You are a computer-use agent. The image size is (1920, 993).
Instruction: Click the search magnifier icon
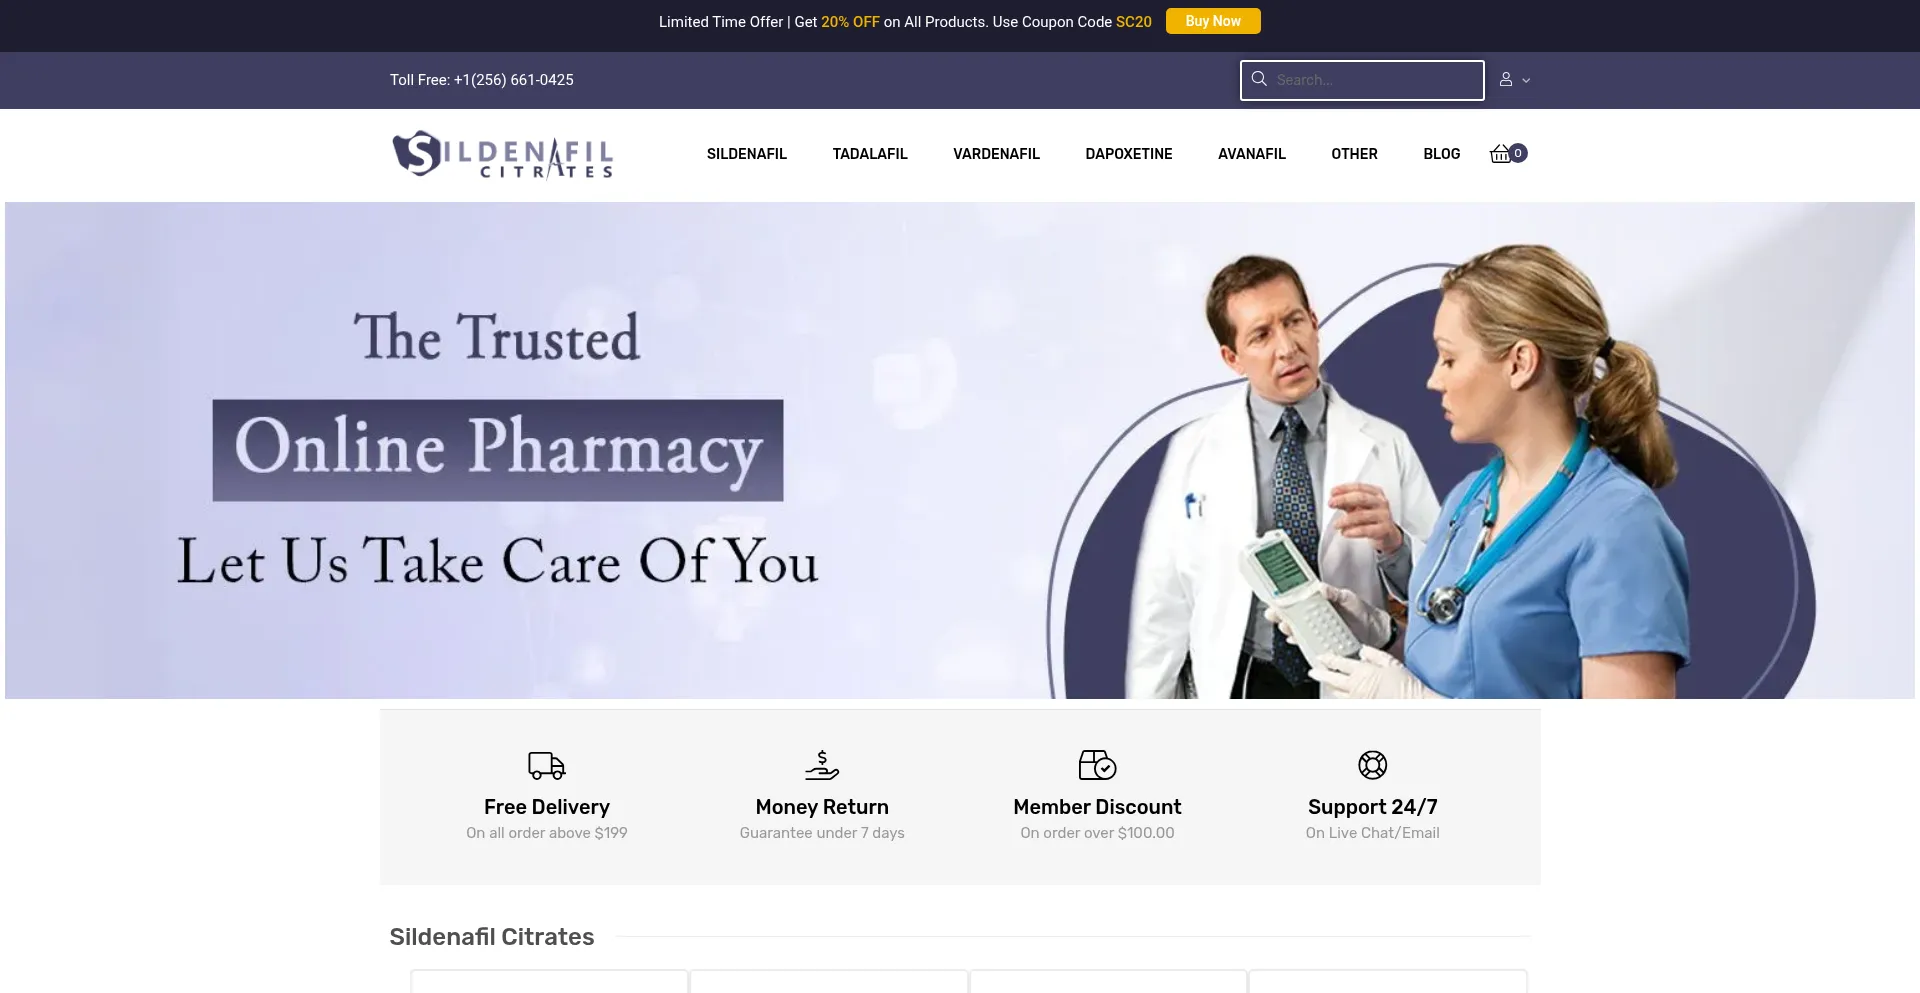1259,79
